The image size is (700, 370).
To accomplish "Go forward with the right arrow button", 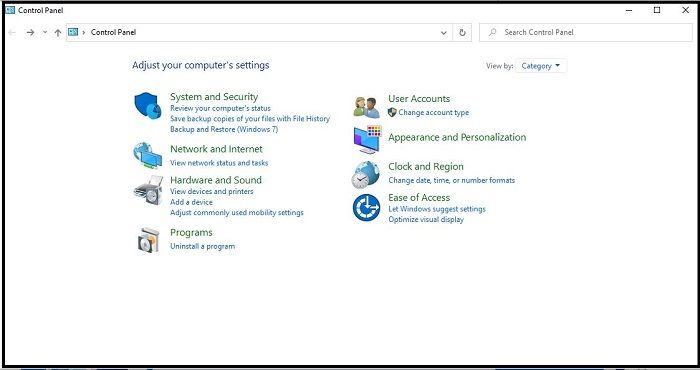I will 30,32.
